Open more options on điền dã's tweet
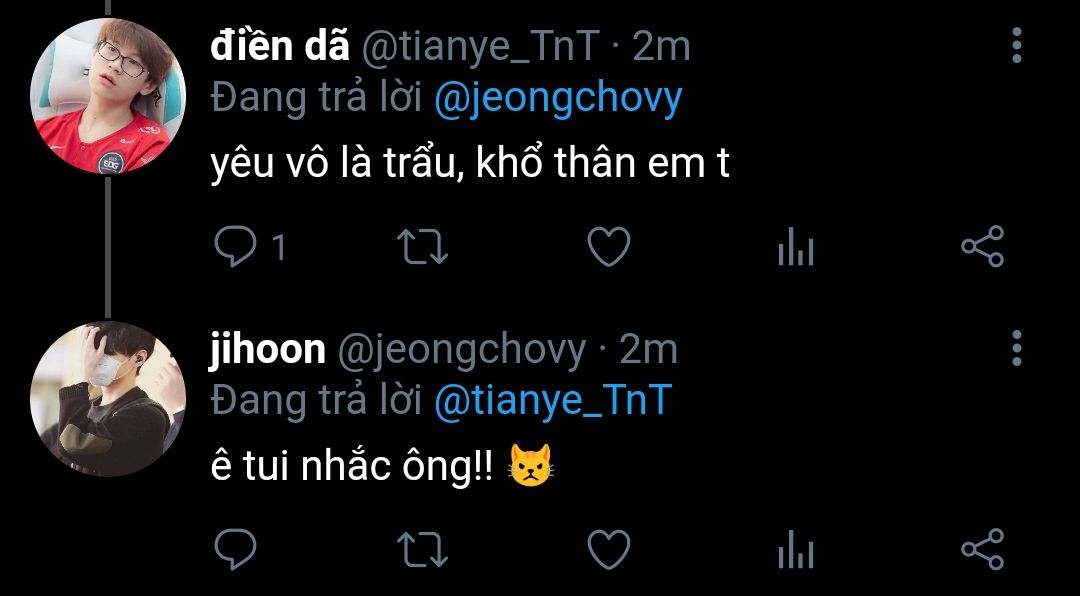The width and height of the screenshot is (1080, 596). tap(1016, 45)
